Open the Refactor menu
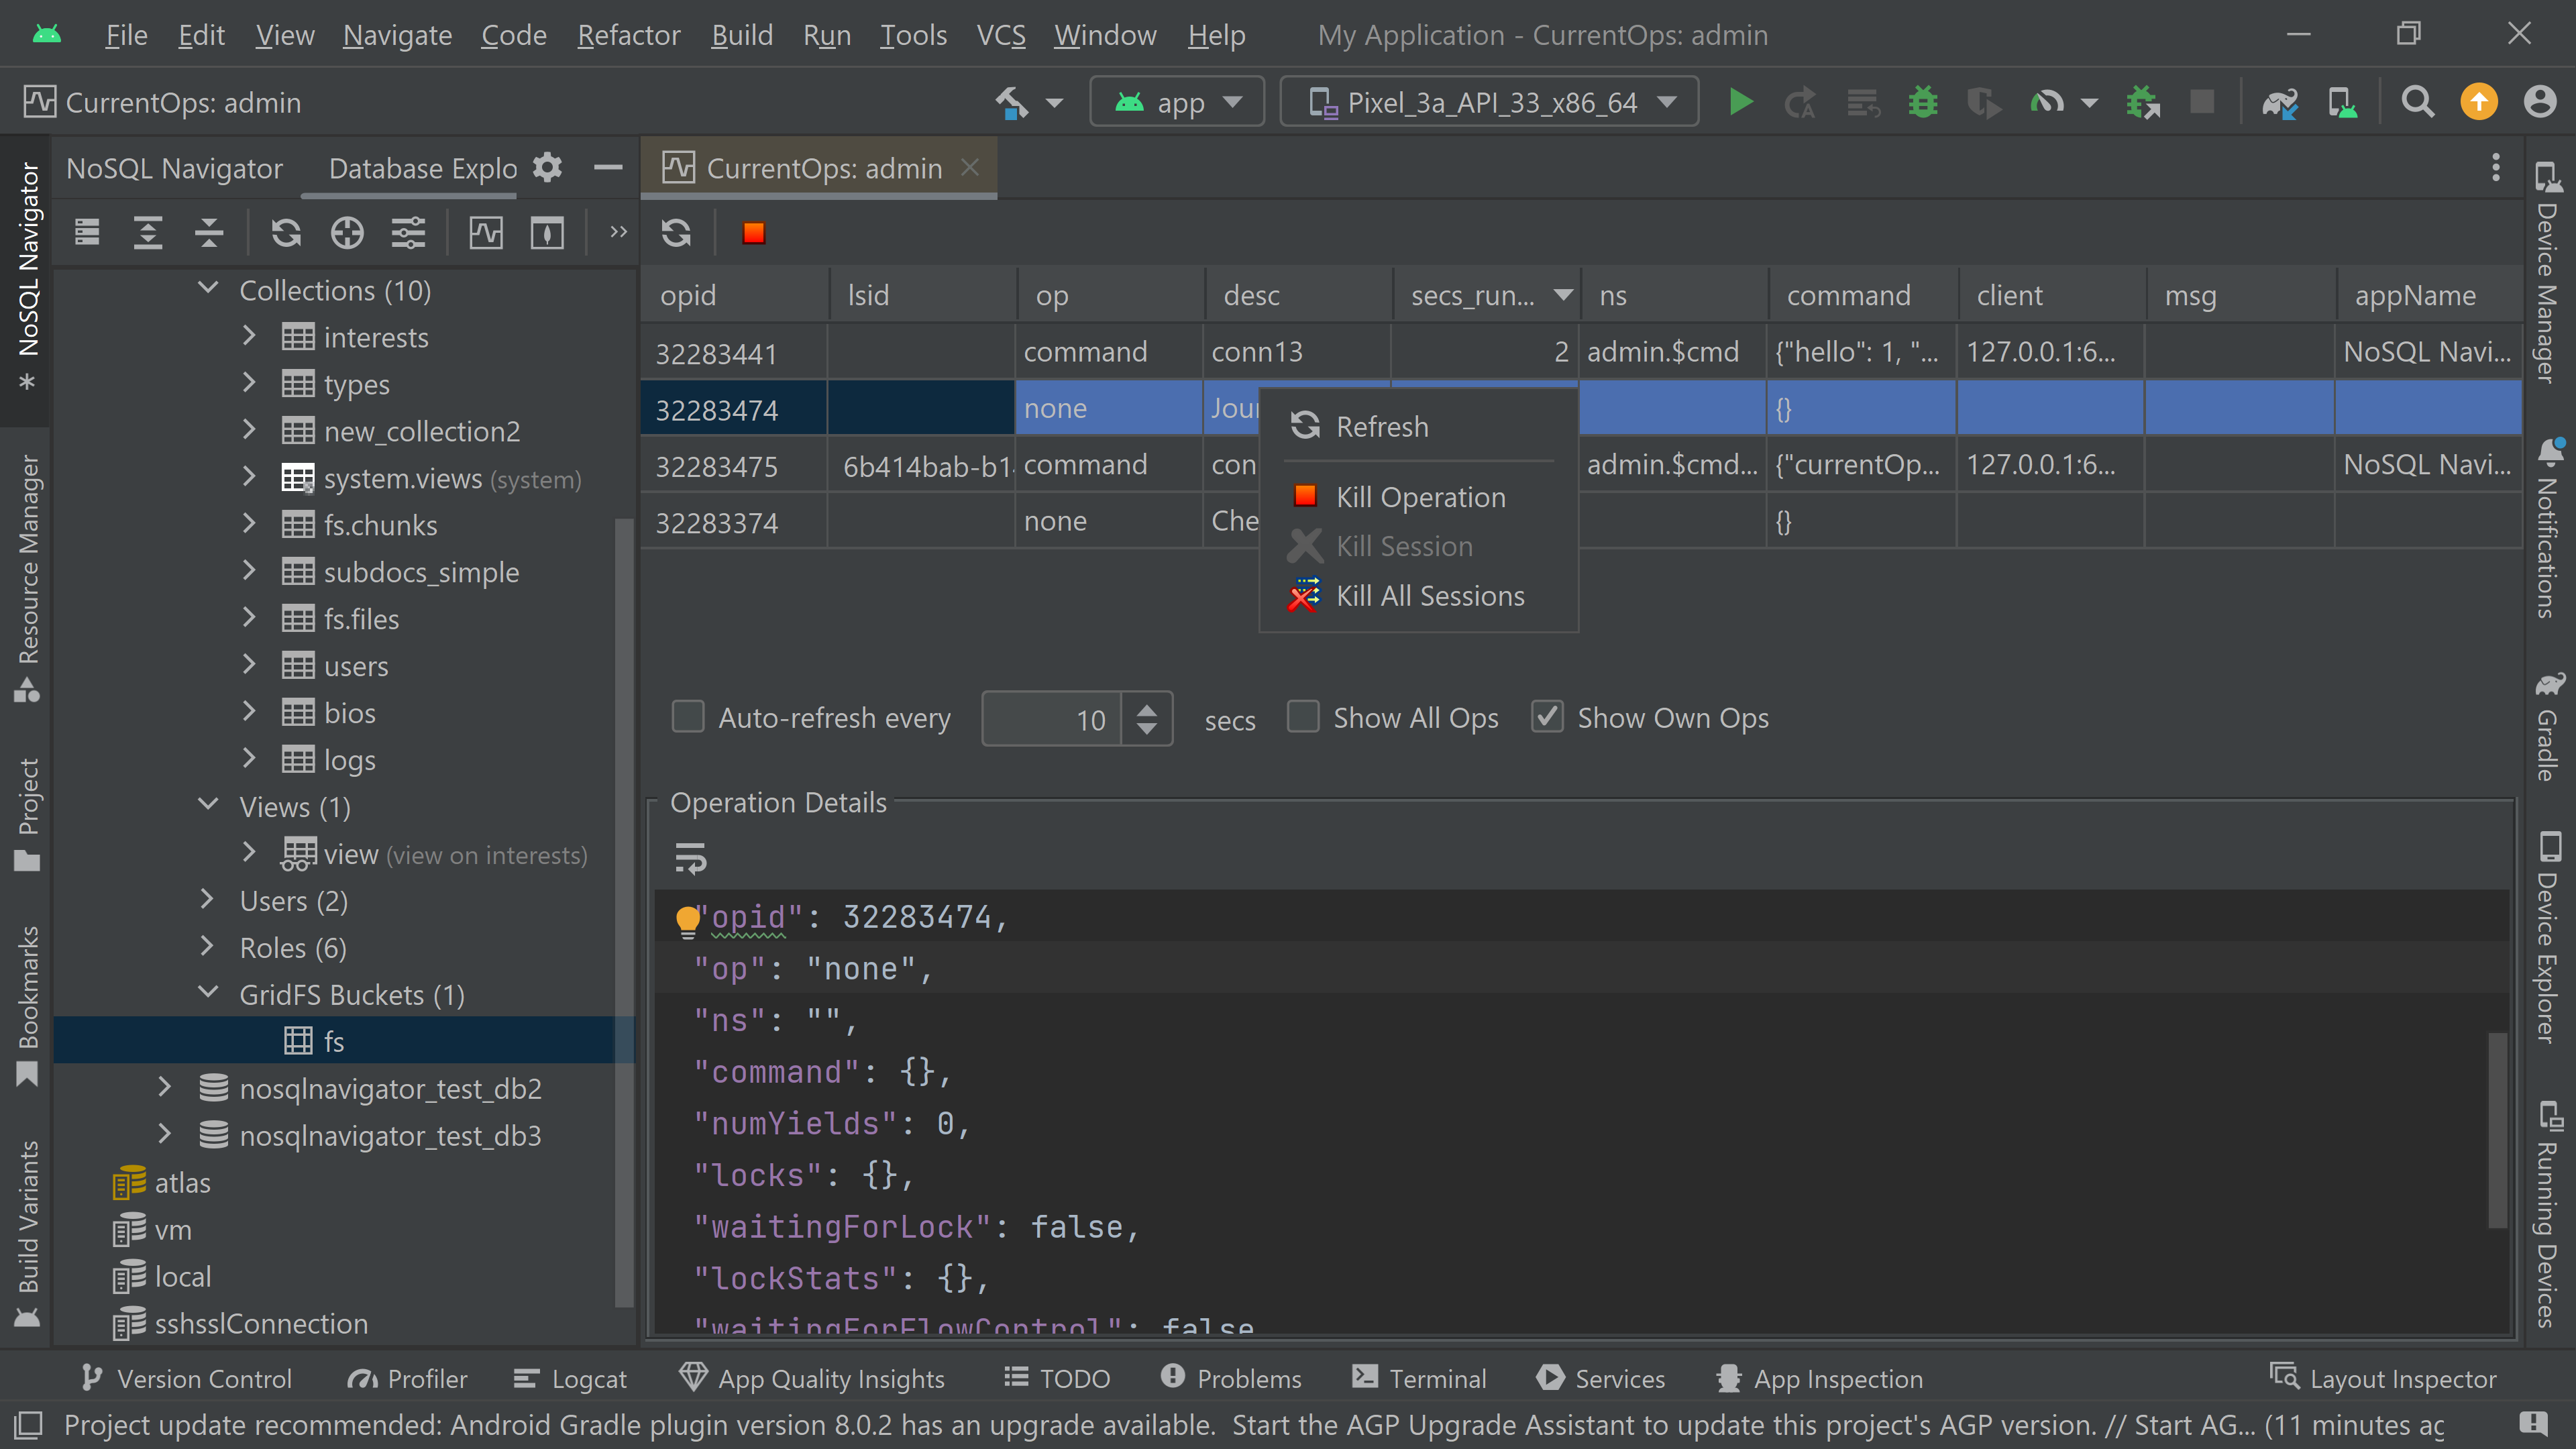This screenshot has height=1449, width=2576. pos(628,35)
